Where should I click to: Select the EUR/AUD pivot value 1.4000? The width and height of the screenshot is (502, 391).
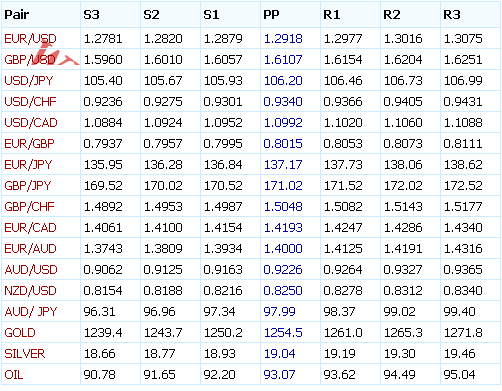283,249
